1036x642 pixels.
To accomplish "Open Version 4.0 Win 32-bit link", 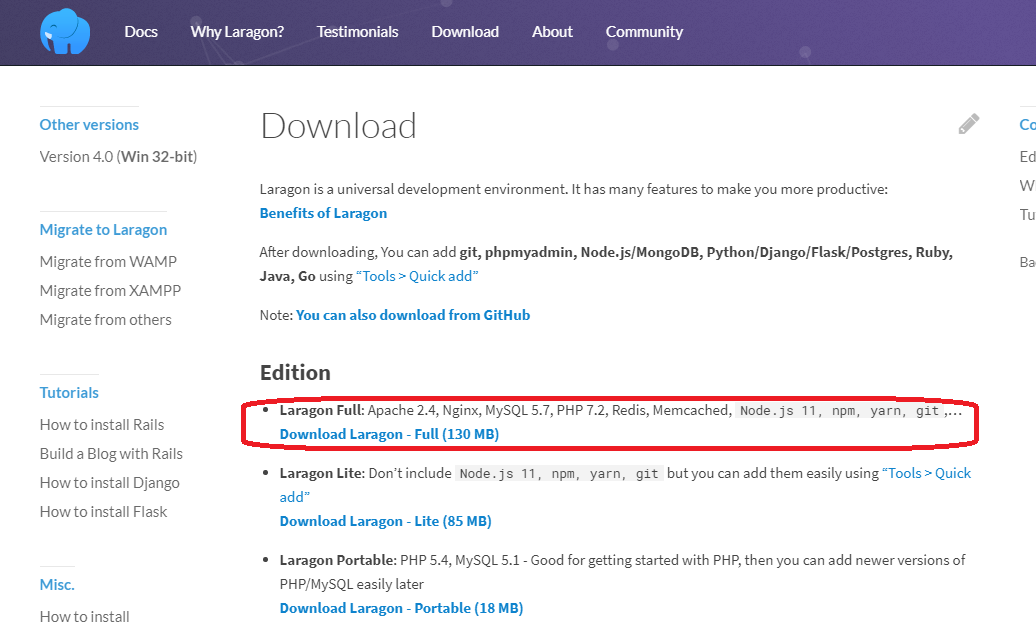I will (118, 157).
